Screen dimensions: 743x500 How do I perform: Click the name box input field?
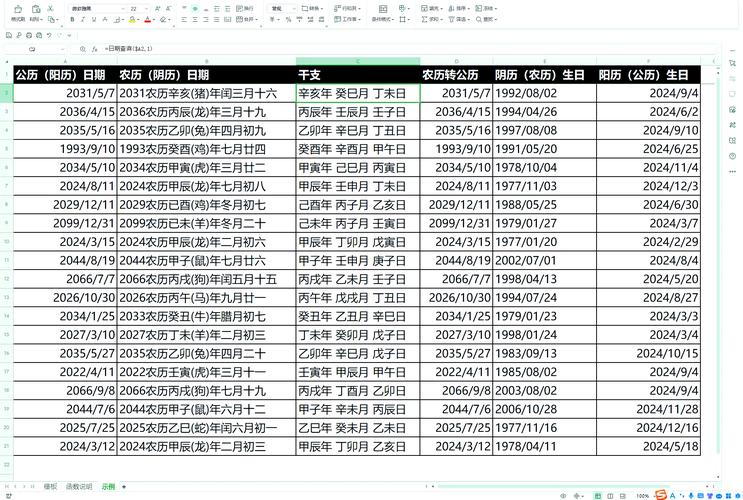click(32, 49)
